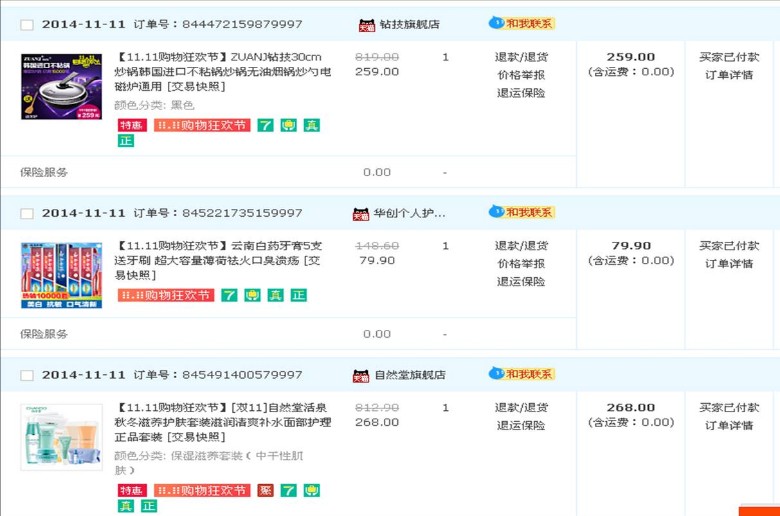Click the green 正 badge on the toothpaste item
The width and height of the screenshot is (780, 516).
pos(298,295)
